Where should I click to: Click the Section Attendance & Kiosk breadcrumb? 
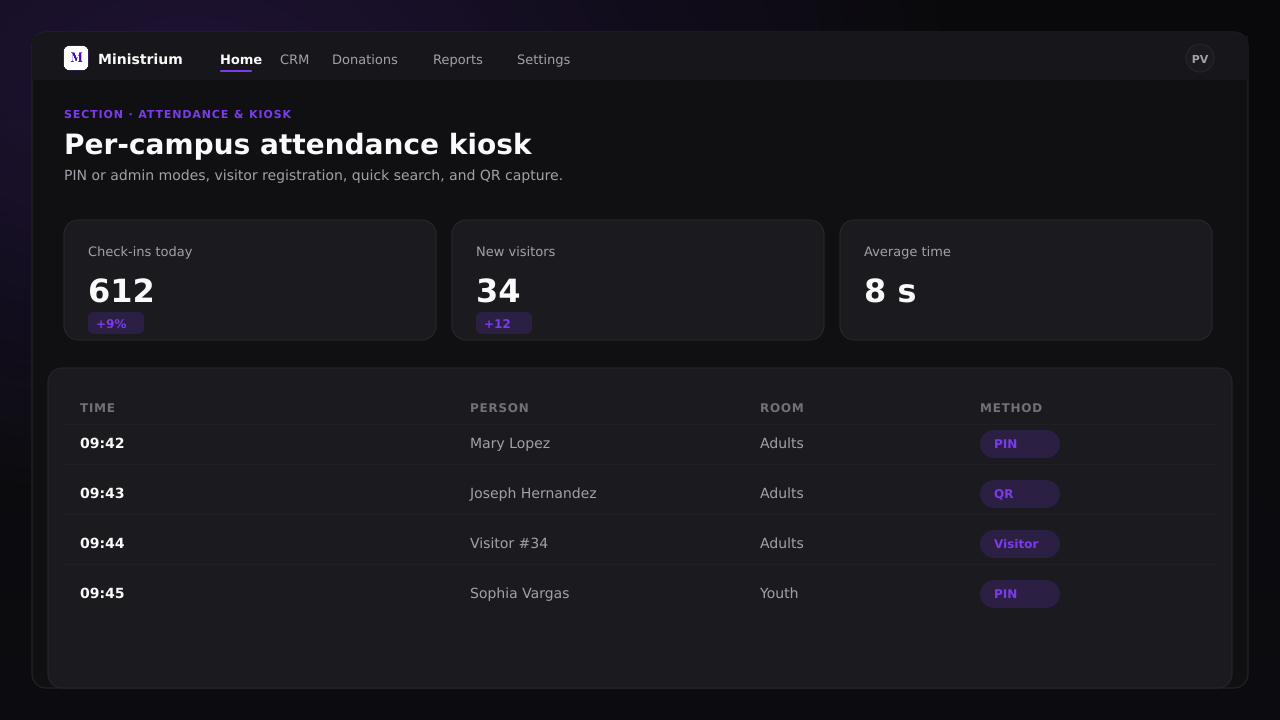178,114
